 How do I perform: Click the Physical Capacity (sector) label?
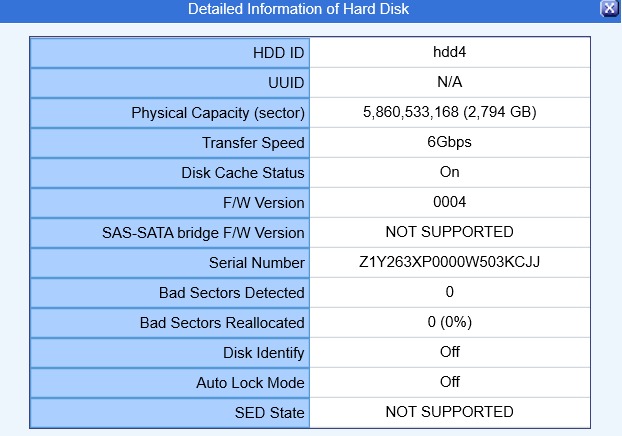(218, 113)
